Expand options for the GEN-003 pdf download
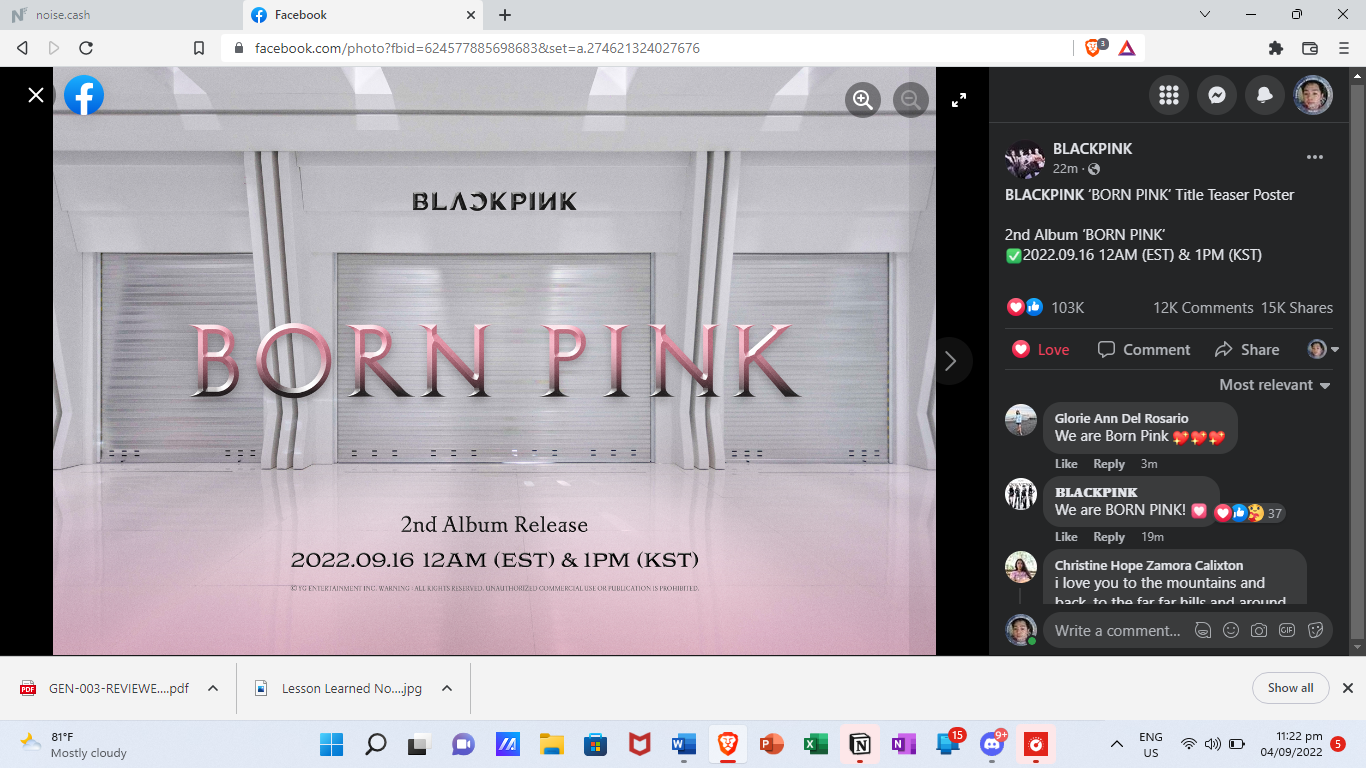1366x768 pixels. pyautogui.click(x=213, y=688)
